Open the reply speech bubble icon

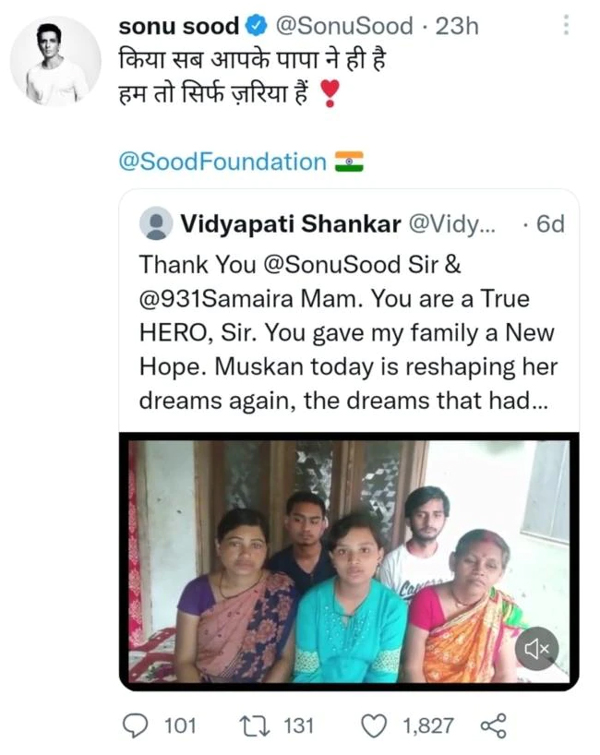click(136, 724)
